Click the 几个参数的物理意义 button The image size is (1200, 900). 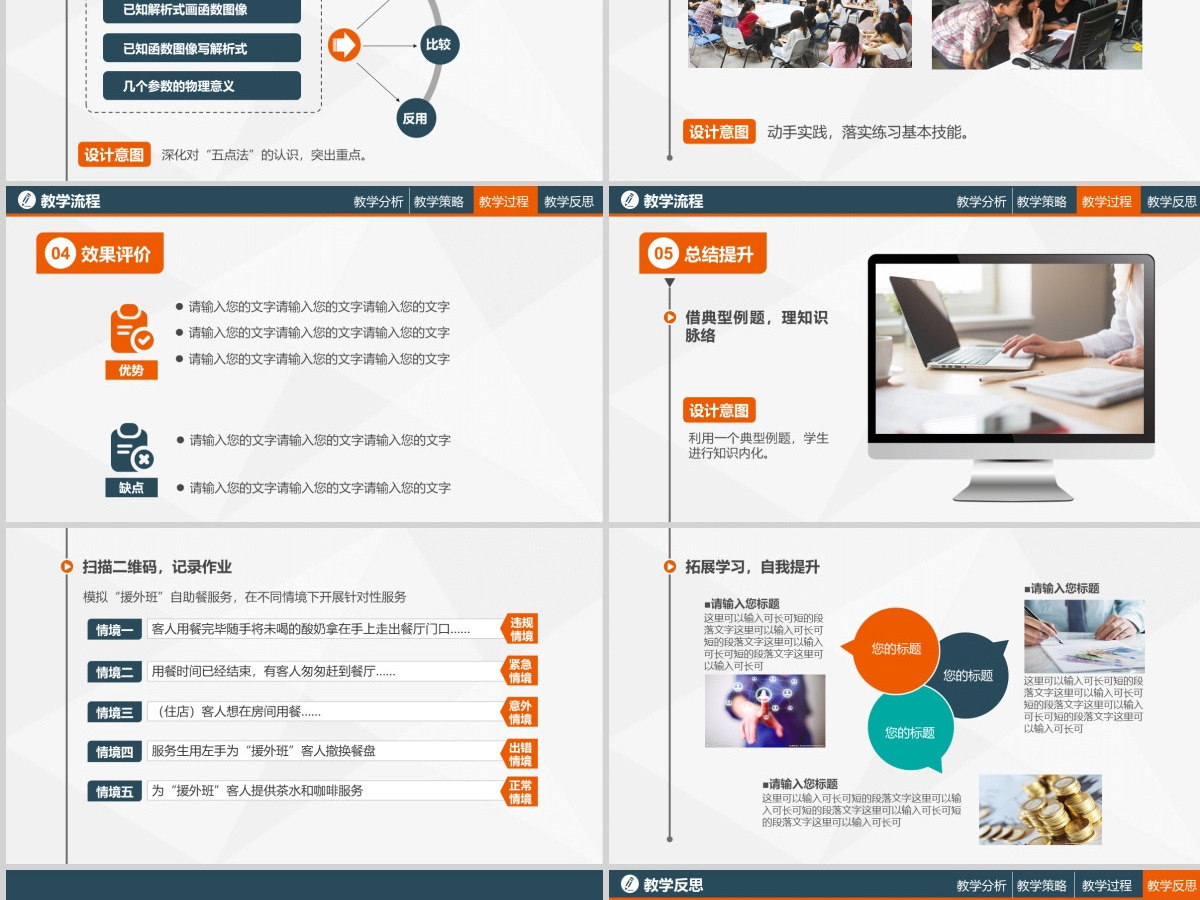201,86
